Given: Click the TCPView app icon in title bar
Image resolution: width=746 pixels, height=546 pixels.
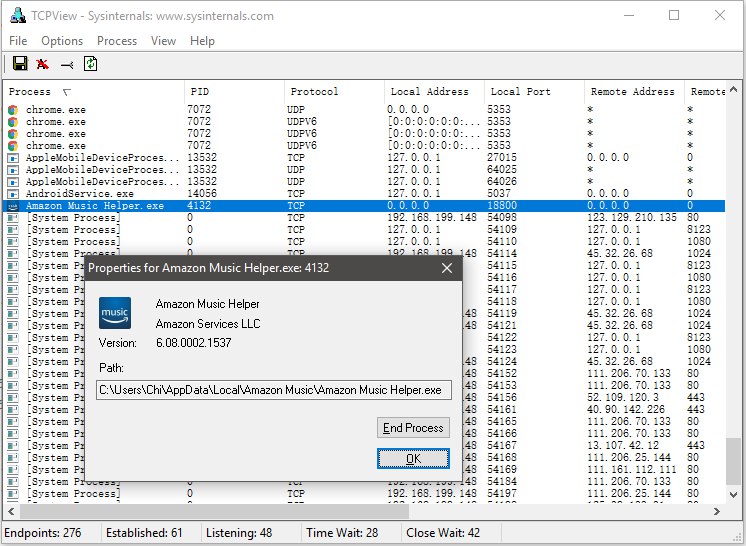Looking at the screenshot, I should point(18,16).
